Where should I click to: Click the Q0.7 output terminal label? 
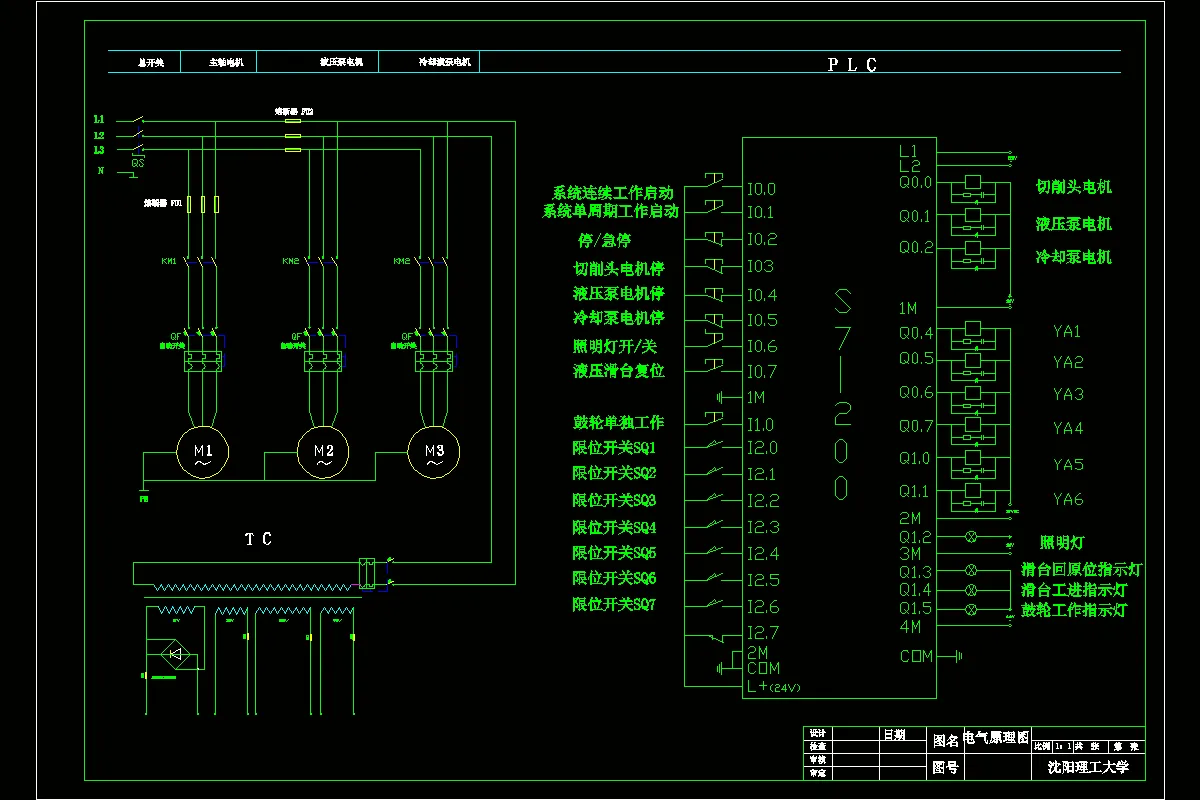click(x=916, y=427)
